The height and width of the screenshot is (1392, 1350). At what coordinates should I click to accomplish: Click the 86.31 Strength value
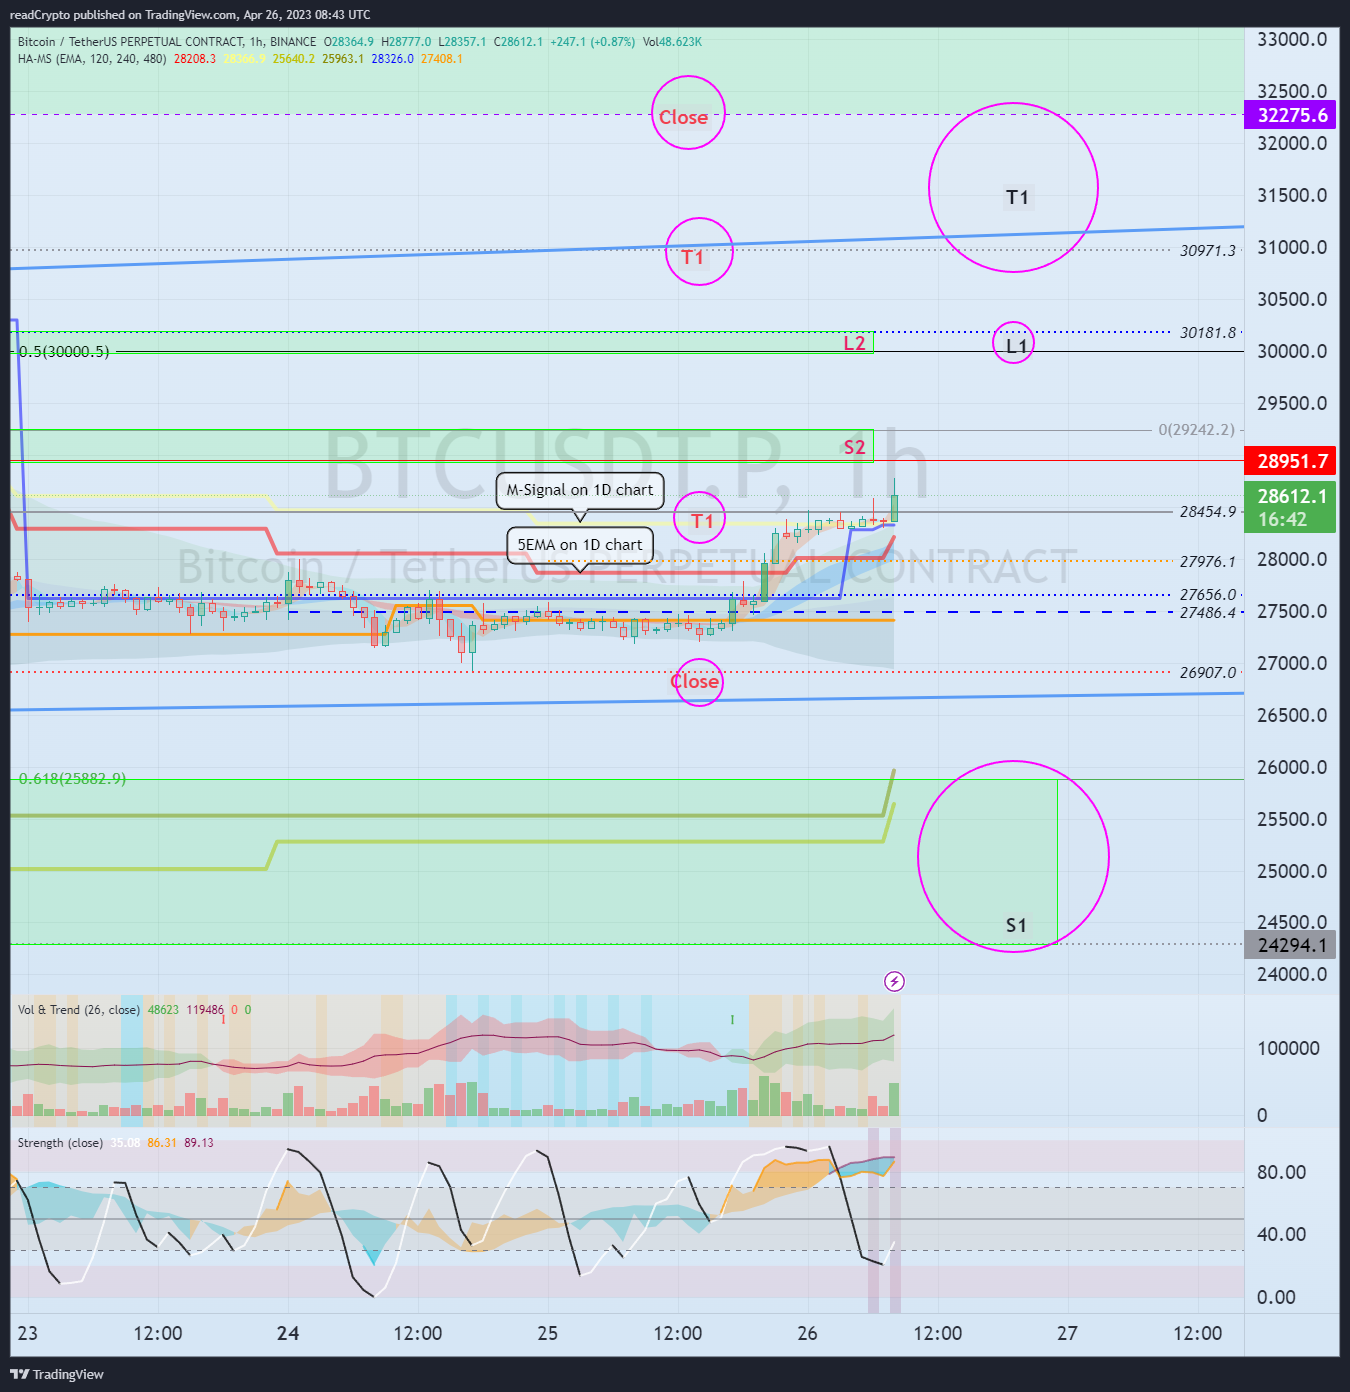coord(162,1143)
